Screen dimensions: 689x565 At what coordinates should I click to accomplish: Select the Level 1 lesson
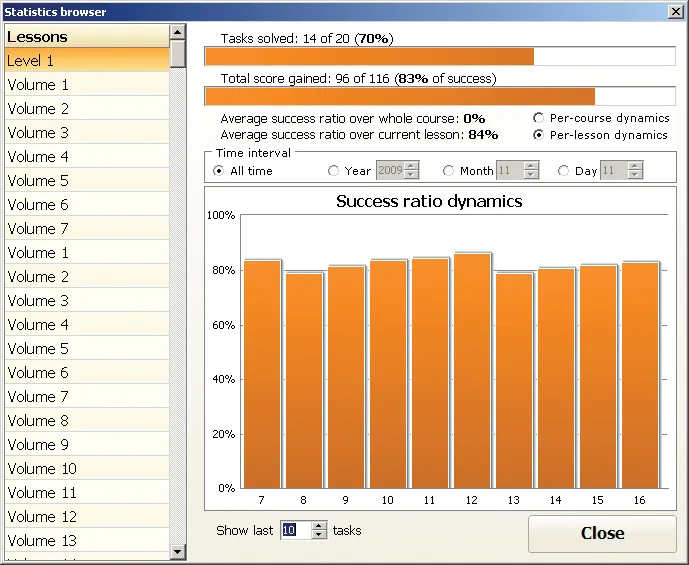tap(87, 60)
